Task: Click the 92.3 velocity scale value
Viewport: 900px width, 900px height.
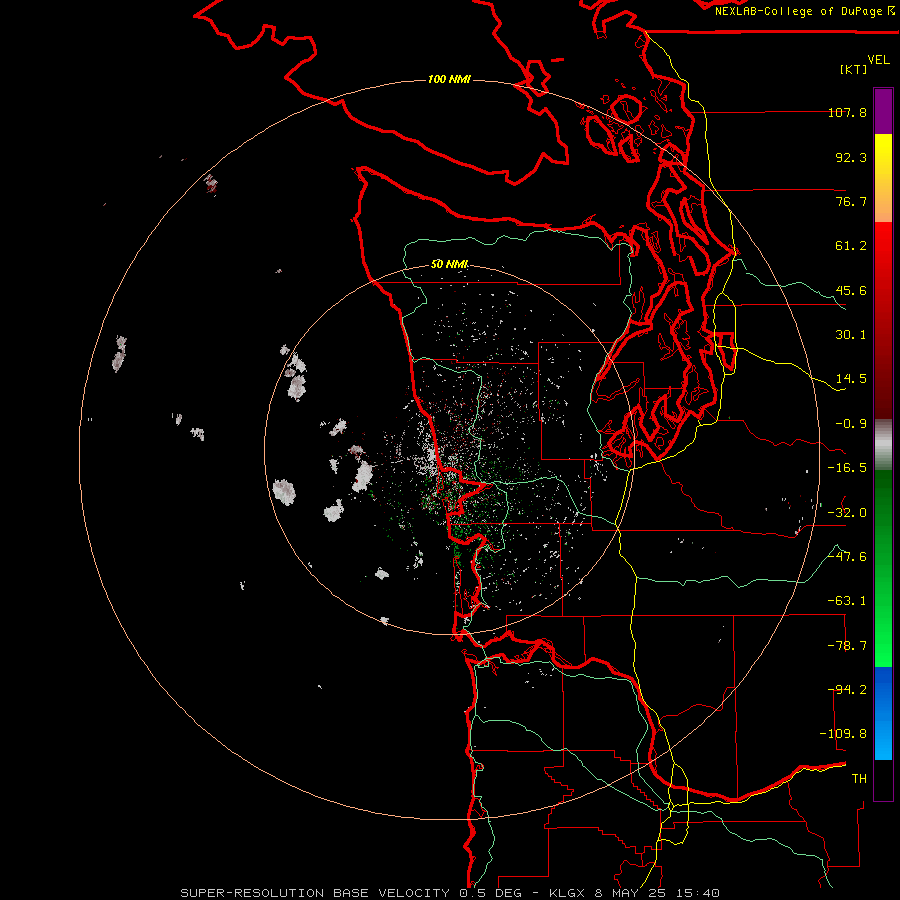Action: click(x=851, y=157)
